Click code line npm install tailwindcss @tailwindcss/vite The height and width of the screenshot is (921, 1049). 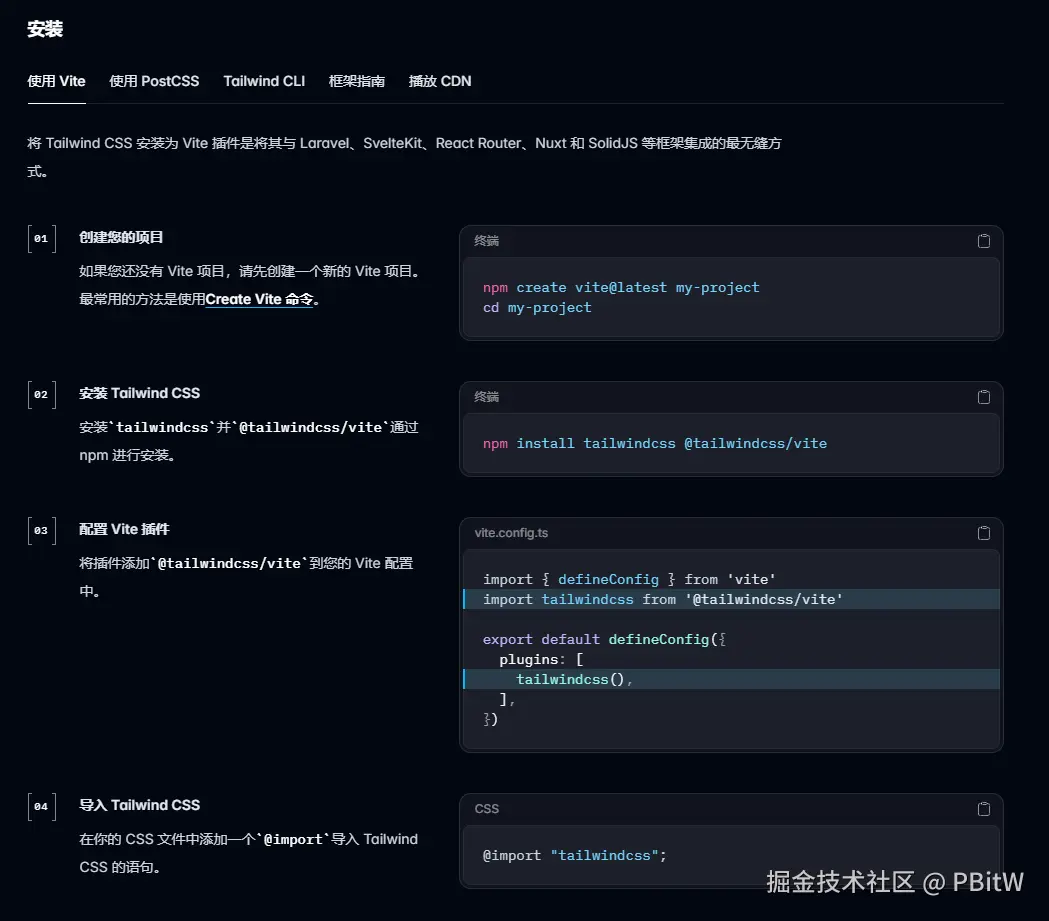654,443
